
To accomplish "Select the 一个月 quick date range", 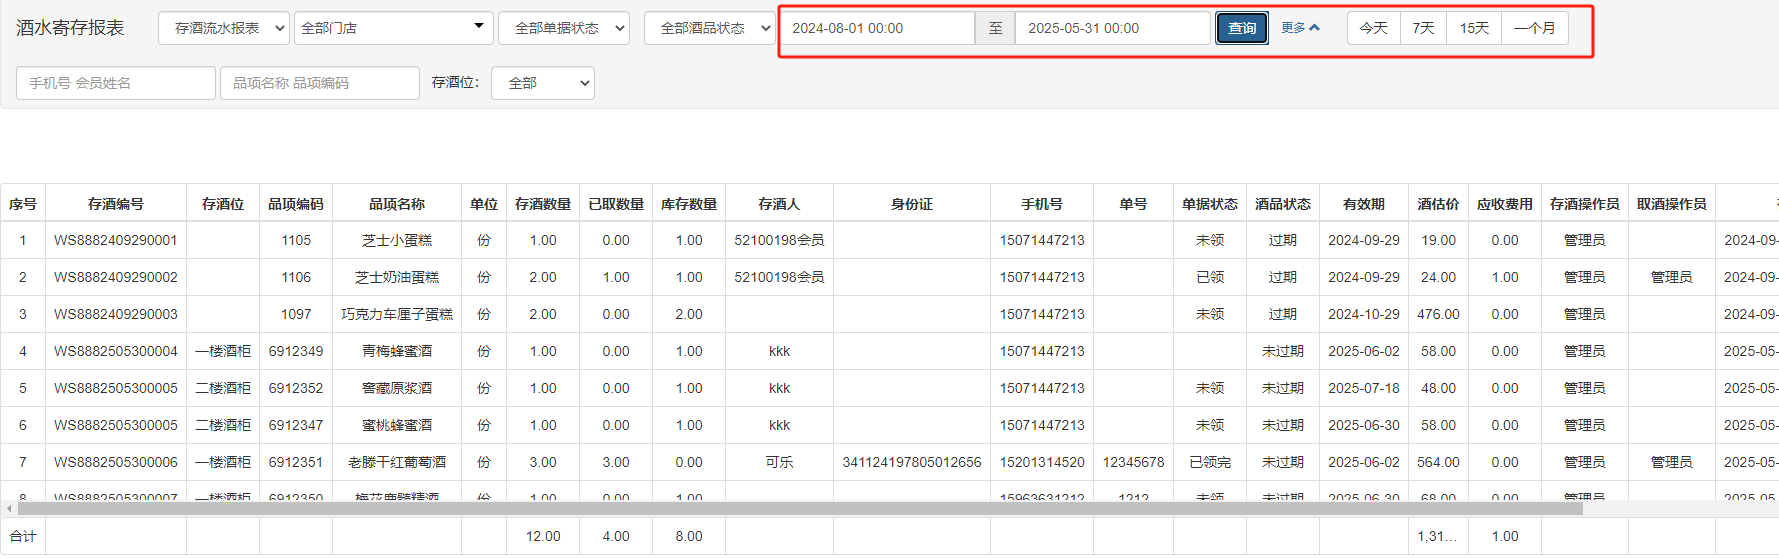I will click(1534, 28).
